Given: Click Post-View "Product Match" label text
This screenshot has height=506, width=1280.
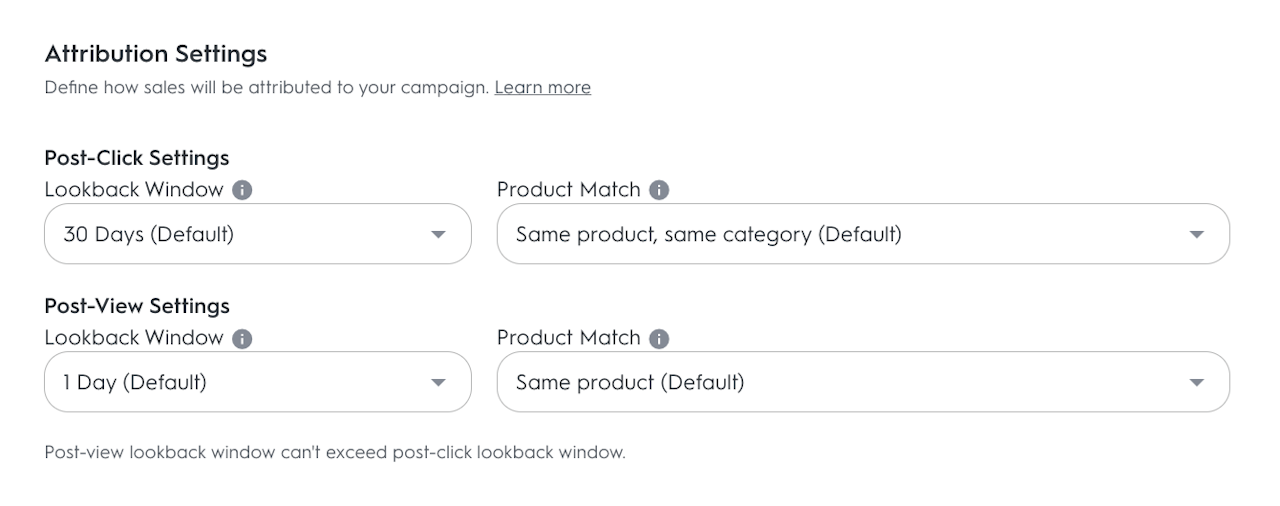Looking at the screenshot, I should (568, 338).
